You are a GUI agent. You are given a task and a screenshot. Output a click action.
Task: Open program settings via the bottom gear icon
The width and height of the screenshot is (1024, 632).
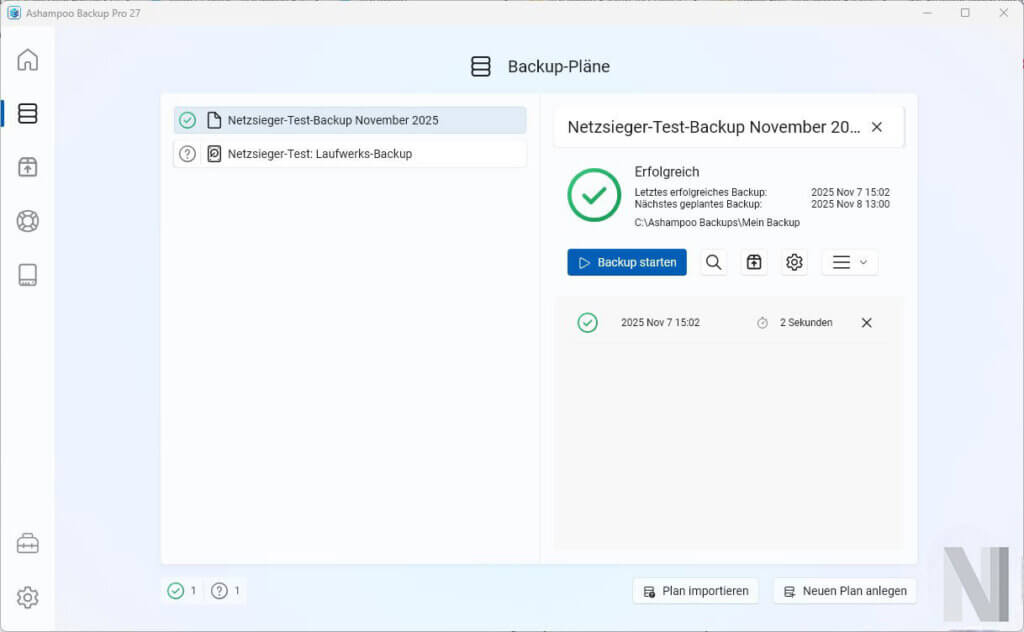point(27,597)
